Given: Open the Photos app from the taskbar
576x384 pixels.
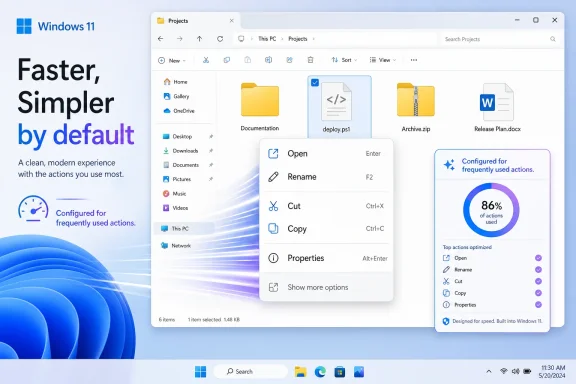Looking at the screenshot, I should pos(359,372).
